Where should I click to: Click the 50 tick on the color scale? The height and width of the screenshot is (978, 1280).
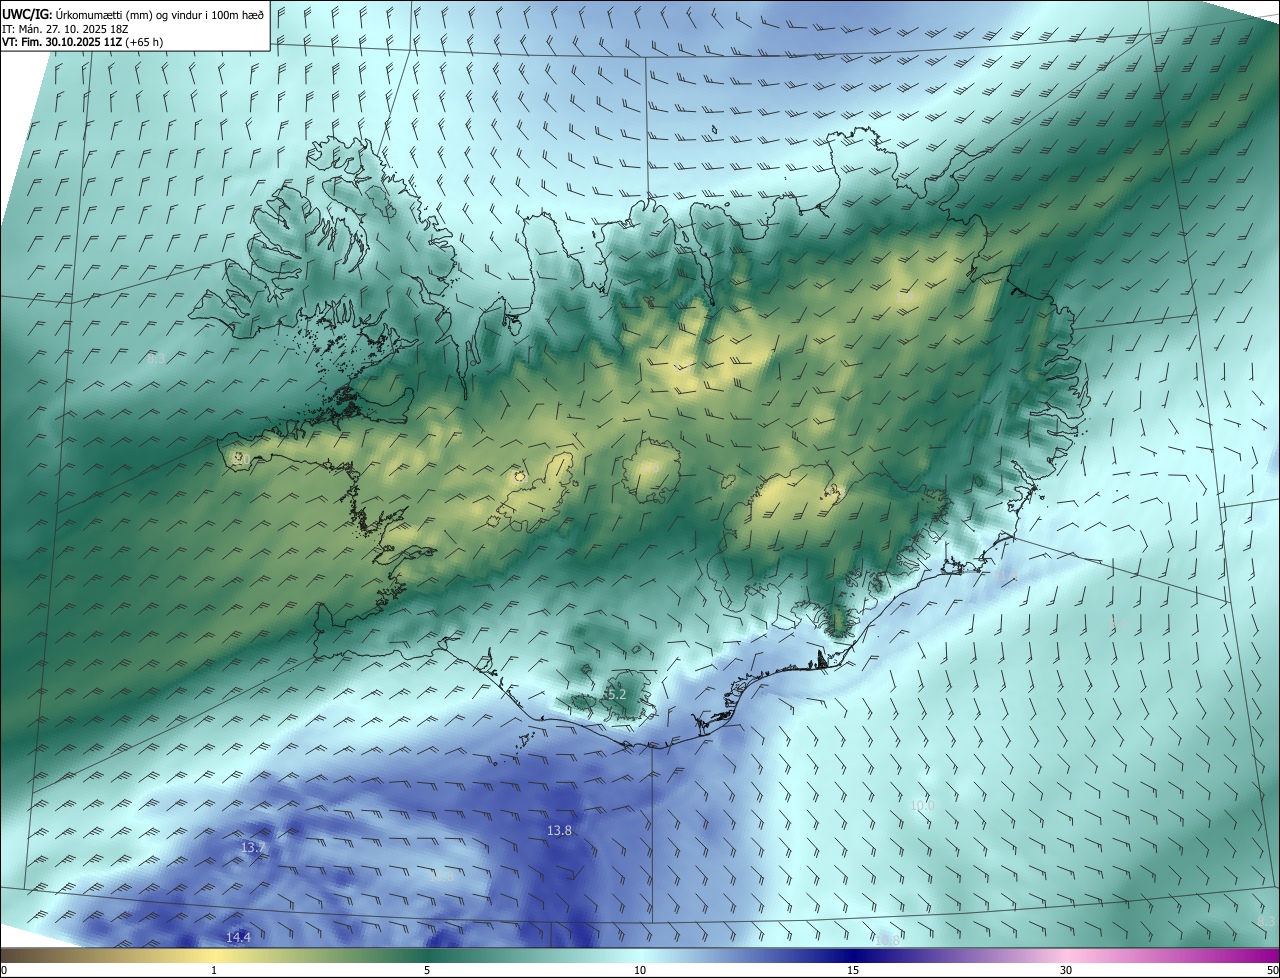pyautogui.click(x=1272, y=970)
